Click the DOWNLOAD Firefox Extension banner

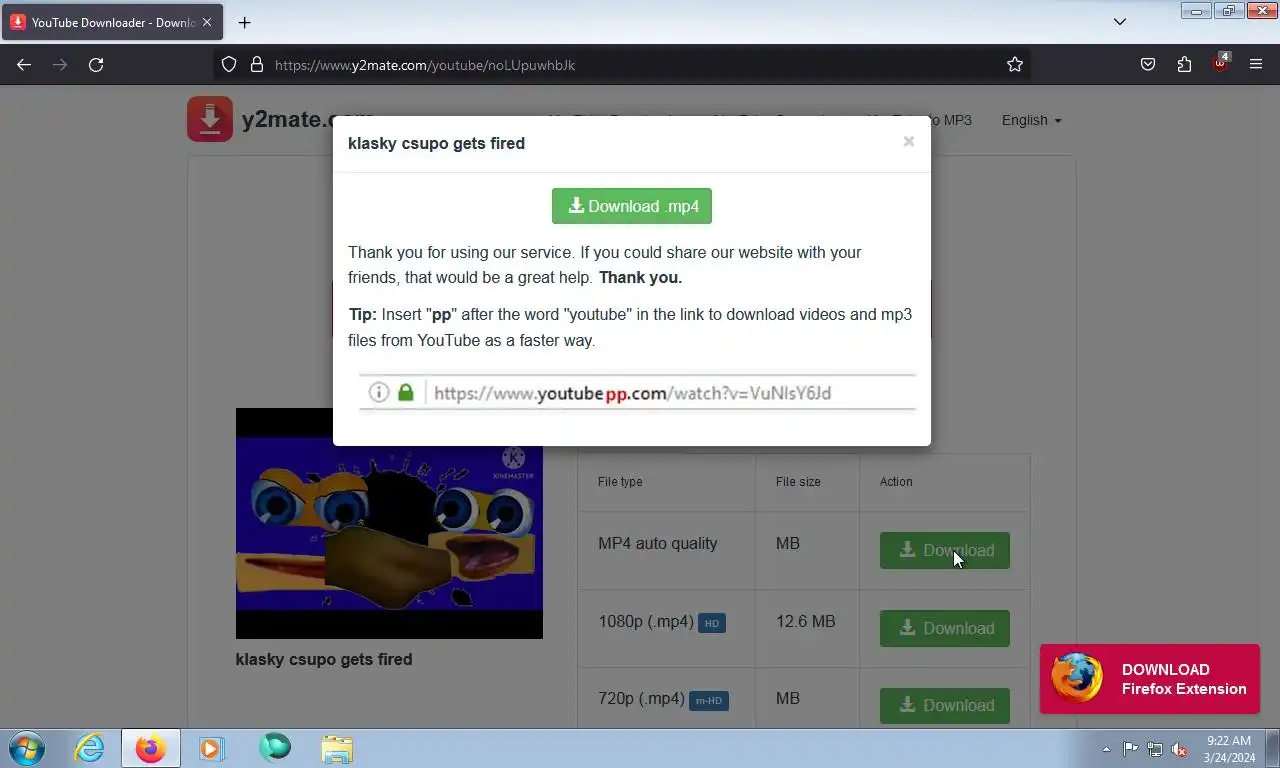pyautogui.click(x=1150, y=679)
